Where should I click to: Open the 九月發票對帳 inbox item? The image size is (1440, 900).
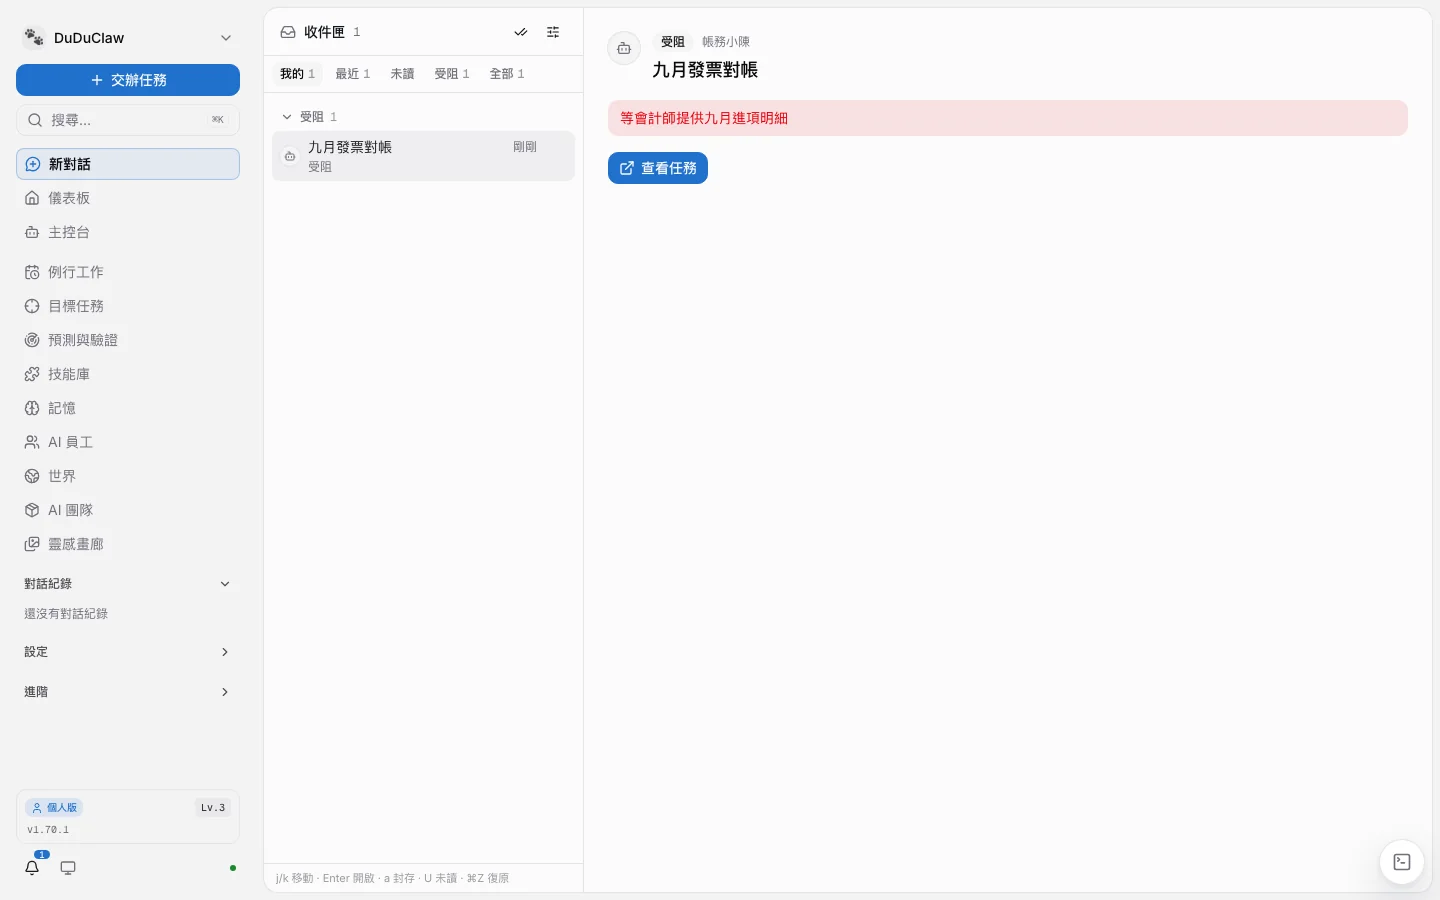(423, 156)
